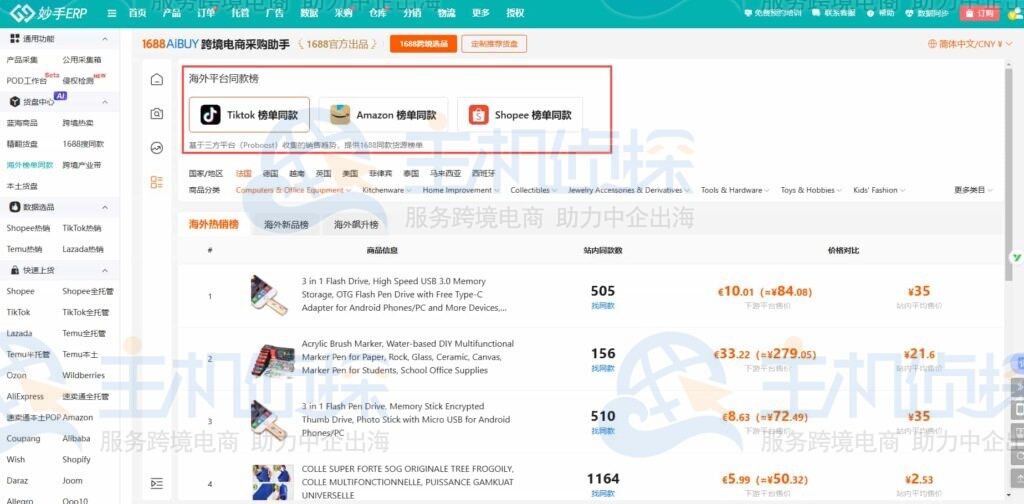
Task: Click the Amazon 榜单同款 button
Action: point(383,115)
